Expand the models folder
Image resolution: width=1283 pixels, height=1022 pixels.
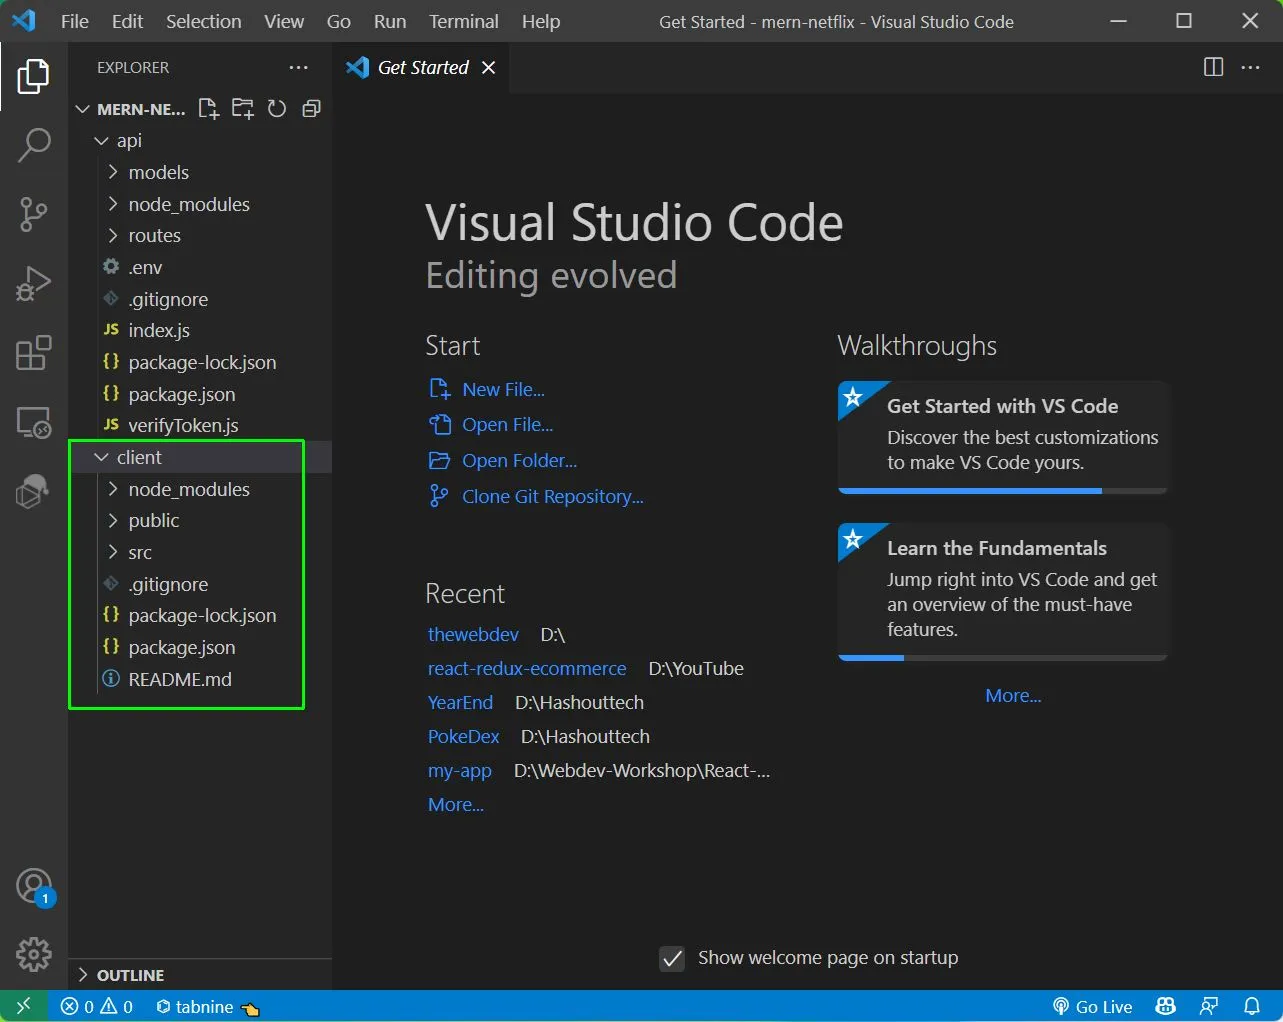(200, 172)
